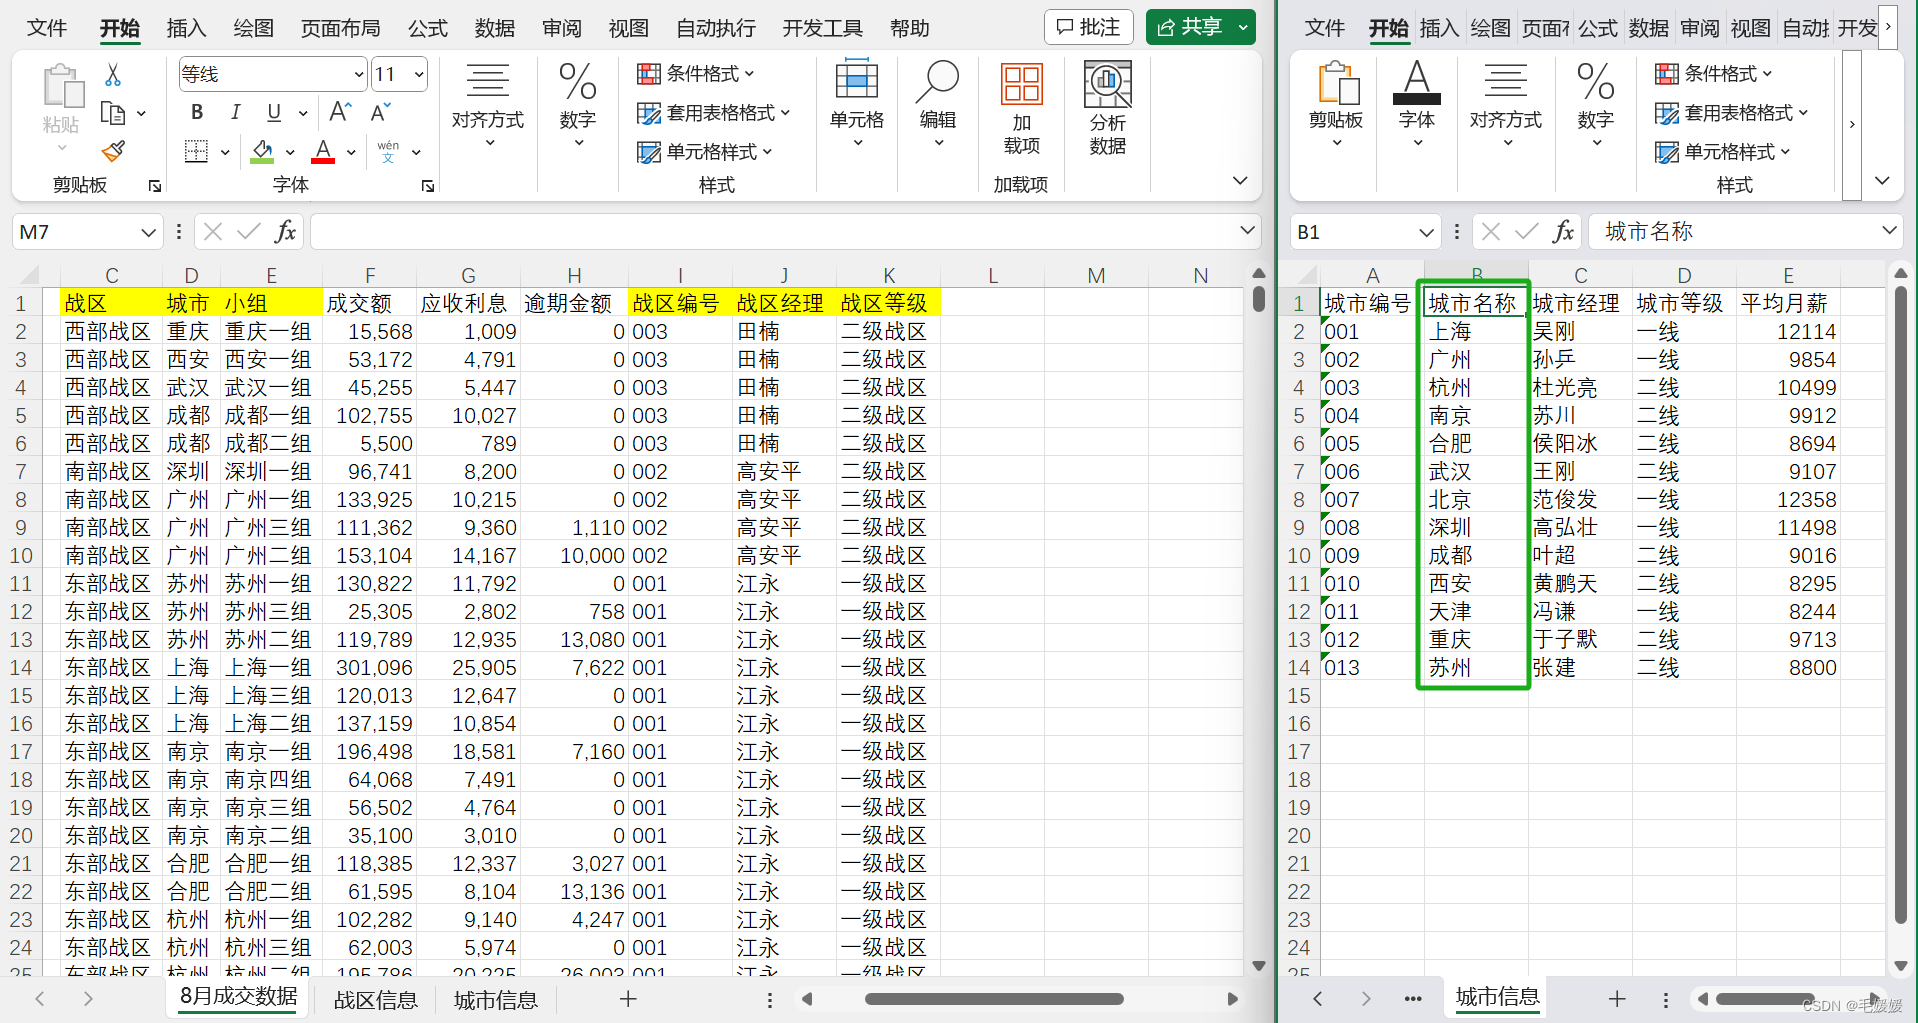Image resolution: width=1918 pixels, height=1023 pixels.
Task: Open the 数字 percent format menu in left window
Action: (x=577, y=104)
